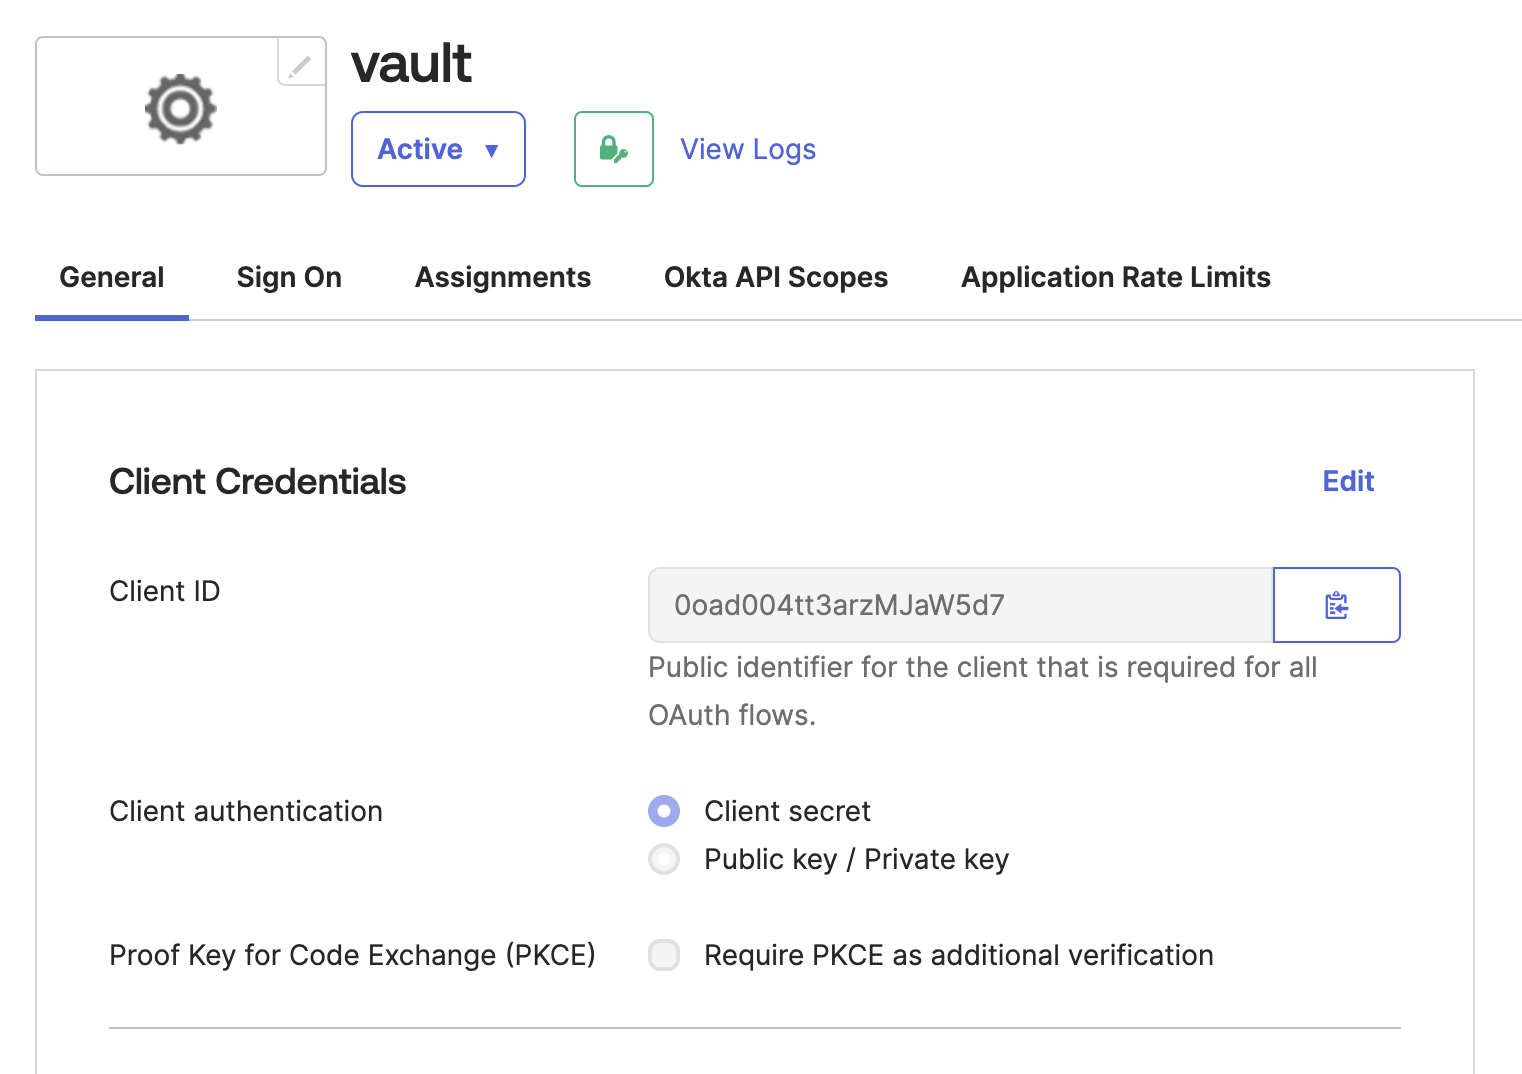This screenshot has width=1522, height=1074.
Task: Copy the Client ID to the clipboard
Action: pos(1337,605)
